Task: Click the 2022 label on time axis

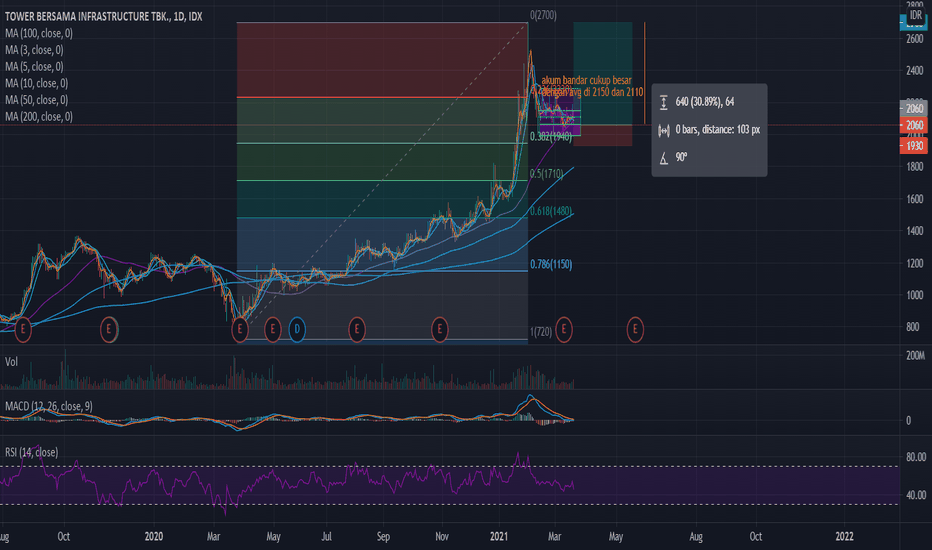Action: click(844, 536)
